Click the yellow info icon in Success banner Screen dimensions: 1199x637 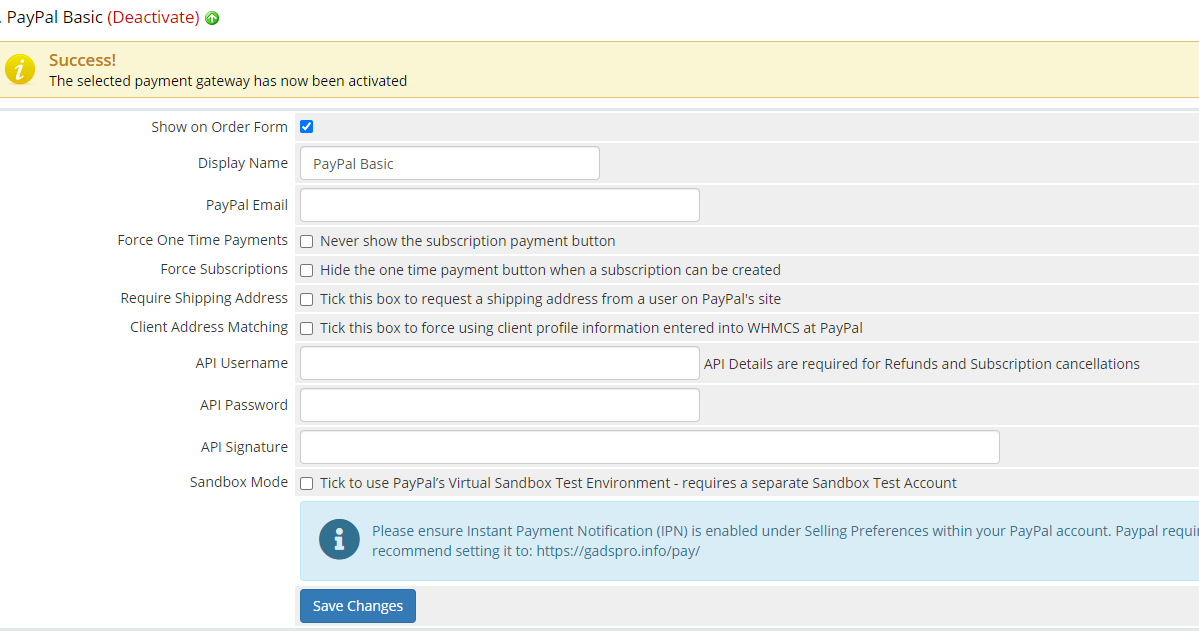pyautogui.click(x=20, y=70)
